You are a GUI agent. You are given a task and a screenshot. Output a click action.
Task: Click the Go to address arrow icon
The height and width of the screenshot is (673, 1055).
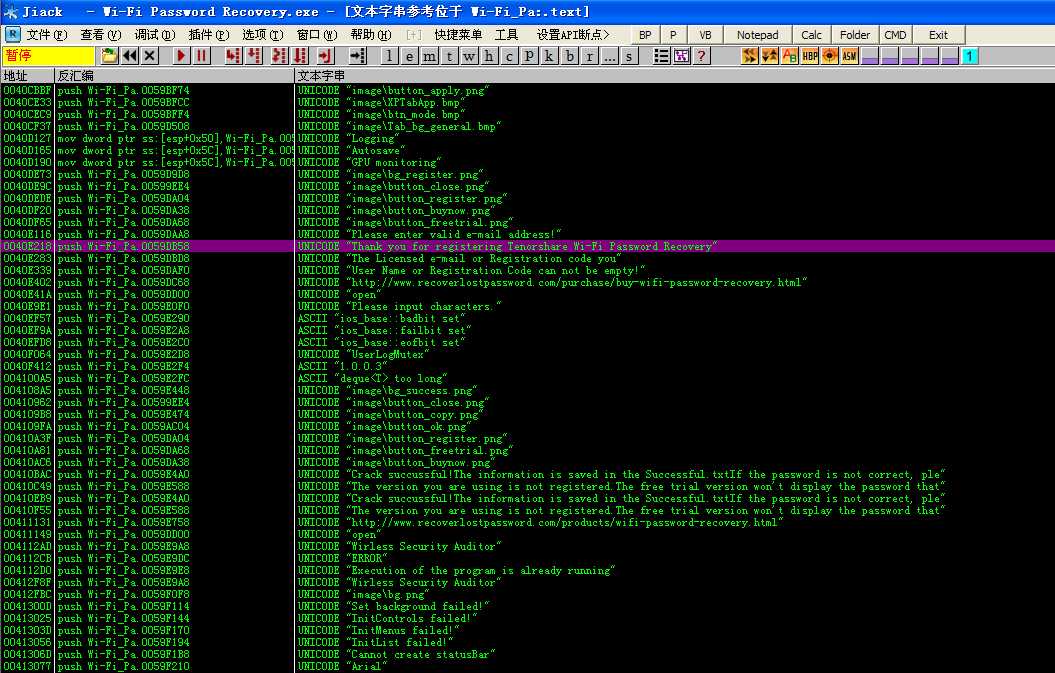tap(358, 56)
